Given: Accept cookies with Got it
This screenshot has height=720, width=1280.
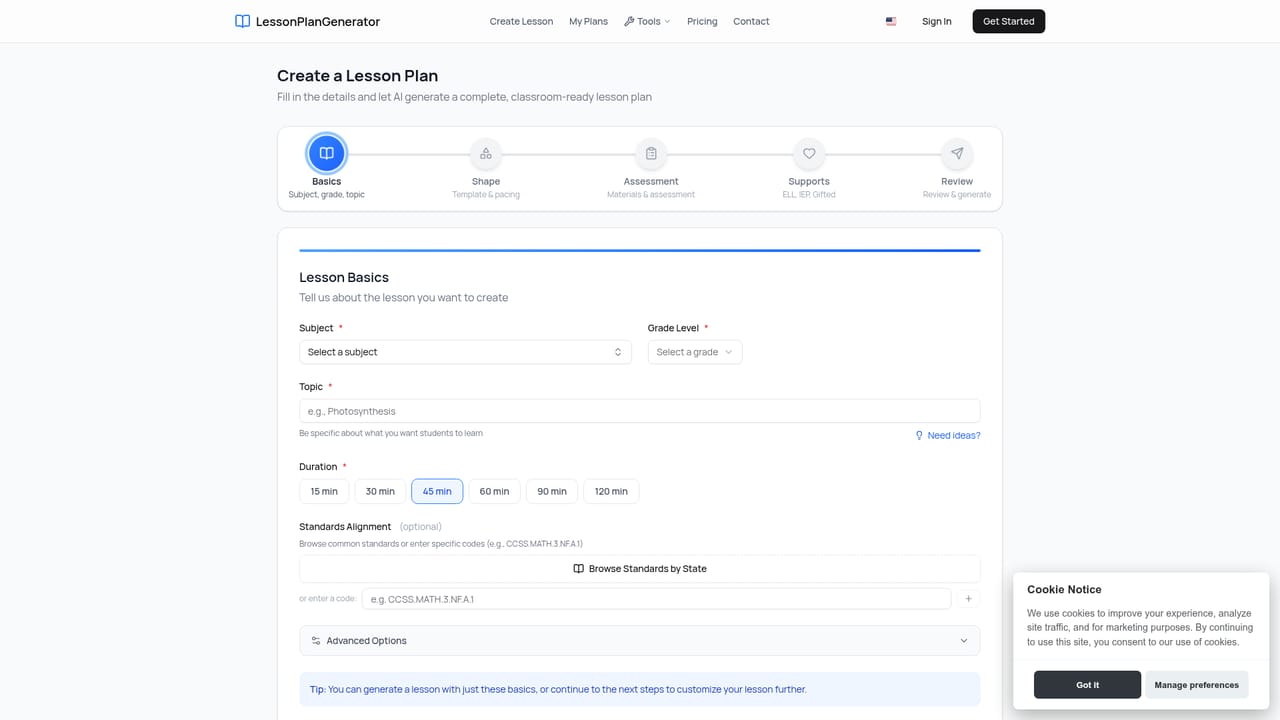Looking at the screenshot, I should 1087,685.
